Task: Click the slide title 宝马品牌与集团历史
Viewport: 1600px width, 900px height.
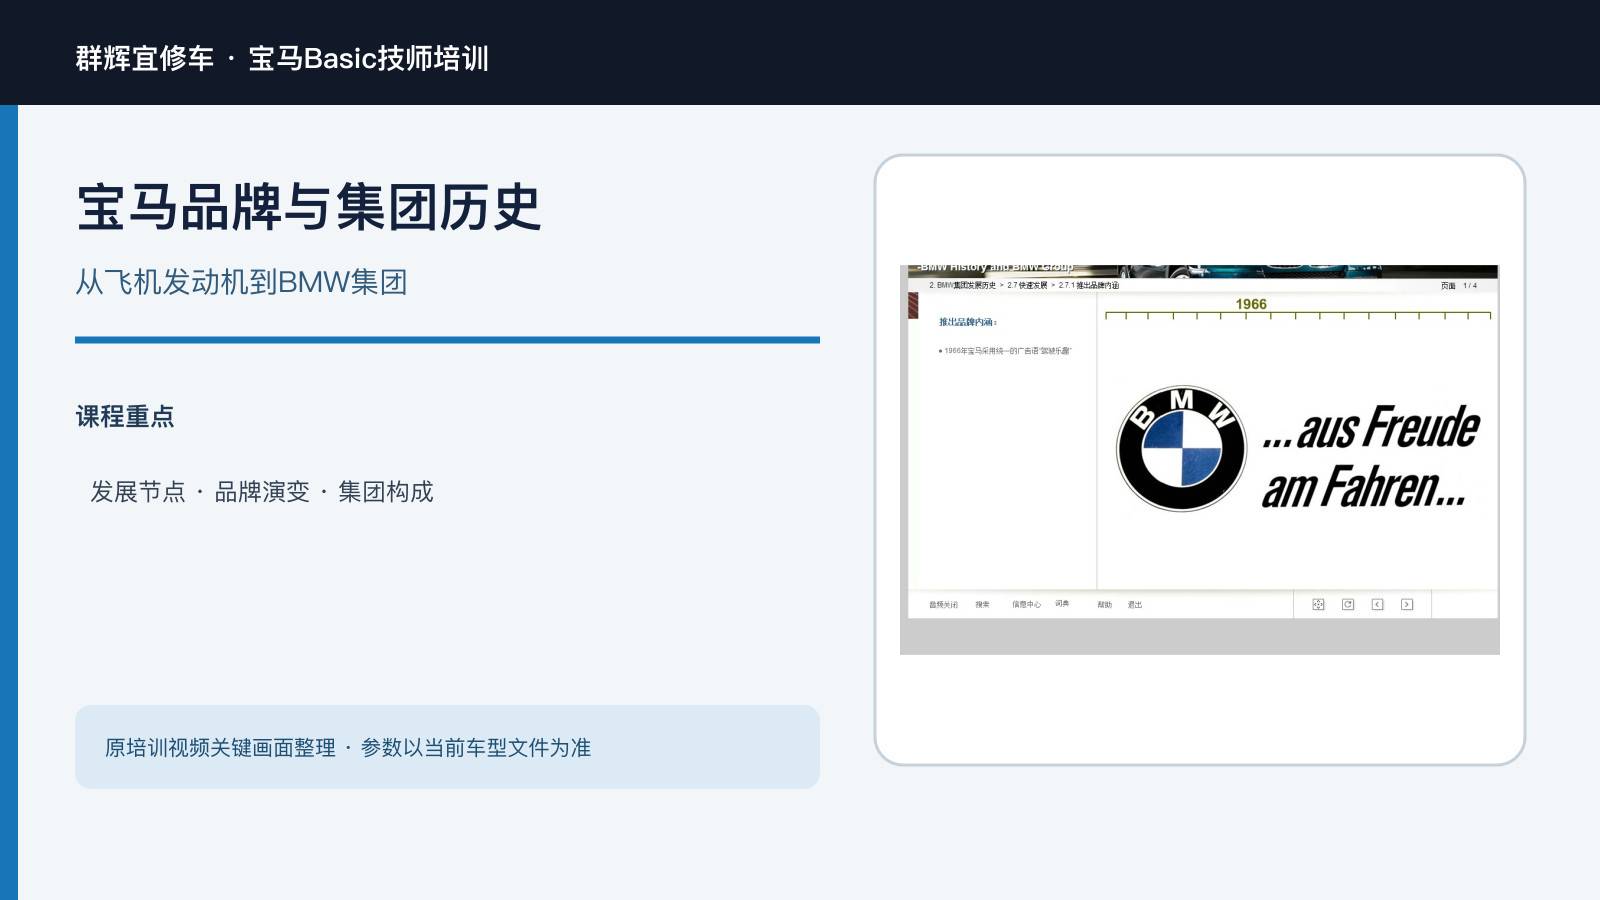Action: (308, 208)
